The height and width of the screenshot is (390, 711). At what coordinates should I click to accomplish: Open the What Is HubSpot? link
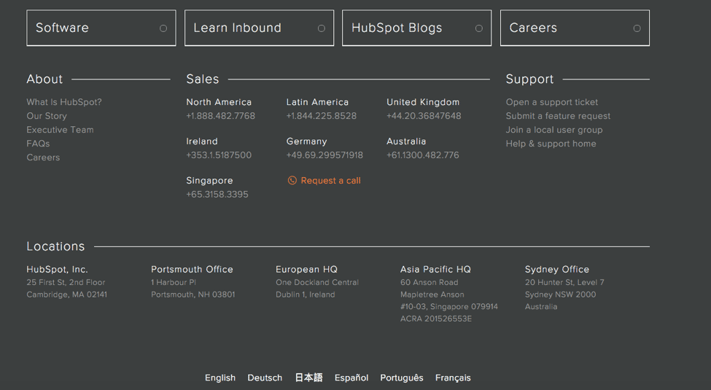pos(64,102)
